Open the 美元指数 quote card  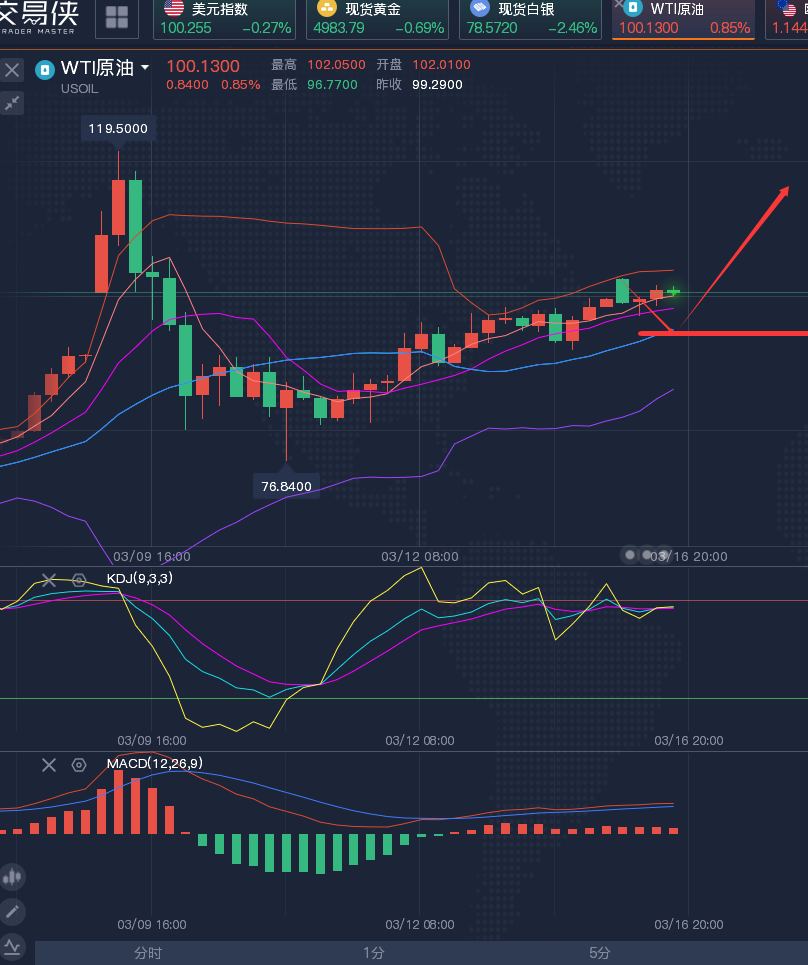pyautogui.click(x=226, y=18)
